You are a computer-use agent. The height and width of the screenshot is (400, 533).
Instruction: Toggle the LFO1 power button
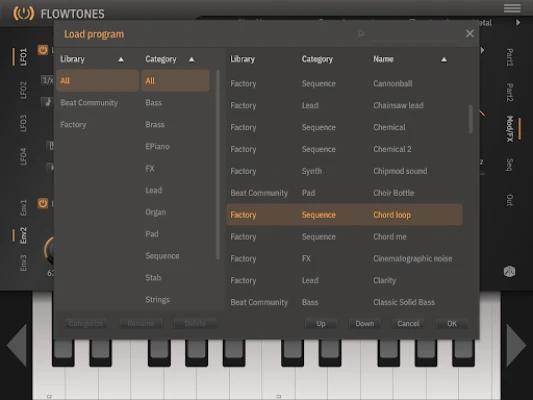43,50
